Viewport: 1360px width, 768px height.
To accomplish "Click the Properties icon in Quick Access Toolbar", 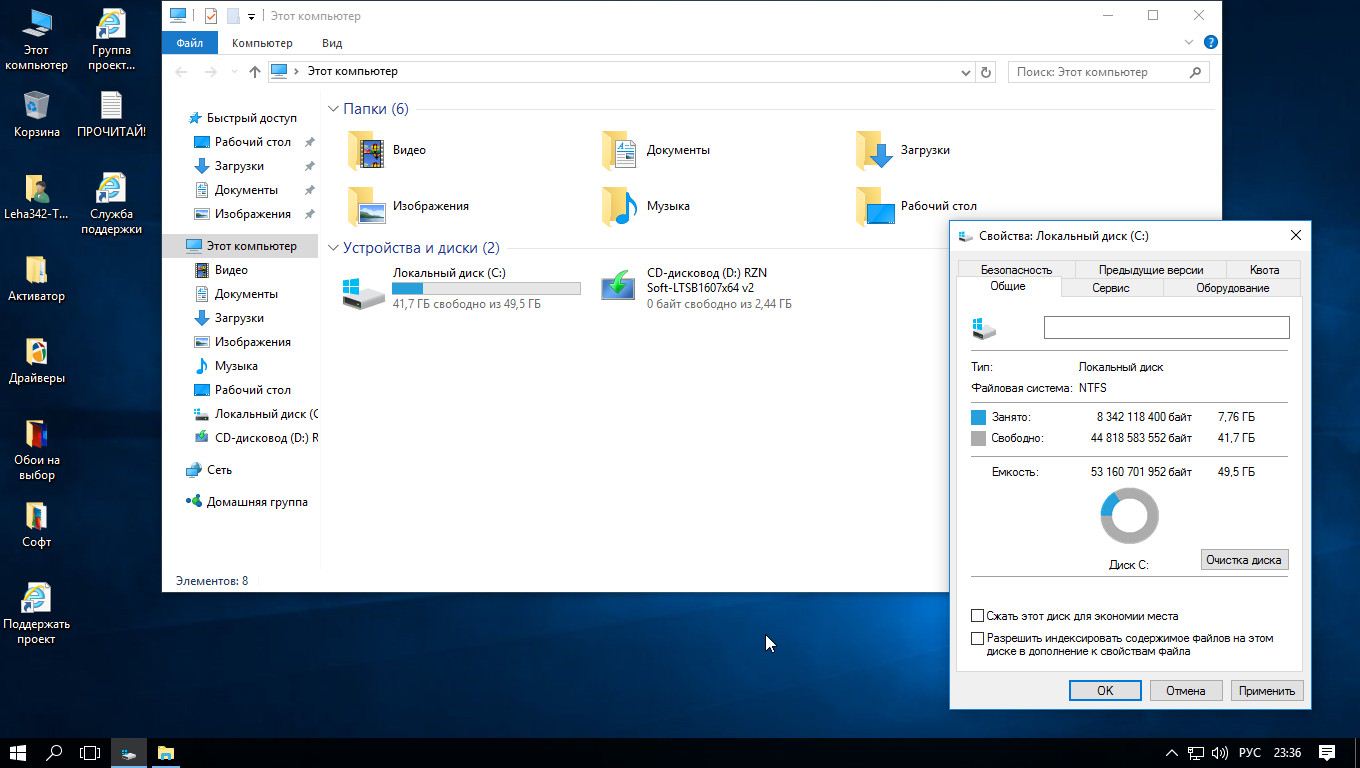I will coord(211,16).
